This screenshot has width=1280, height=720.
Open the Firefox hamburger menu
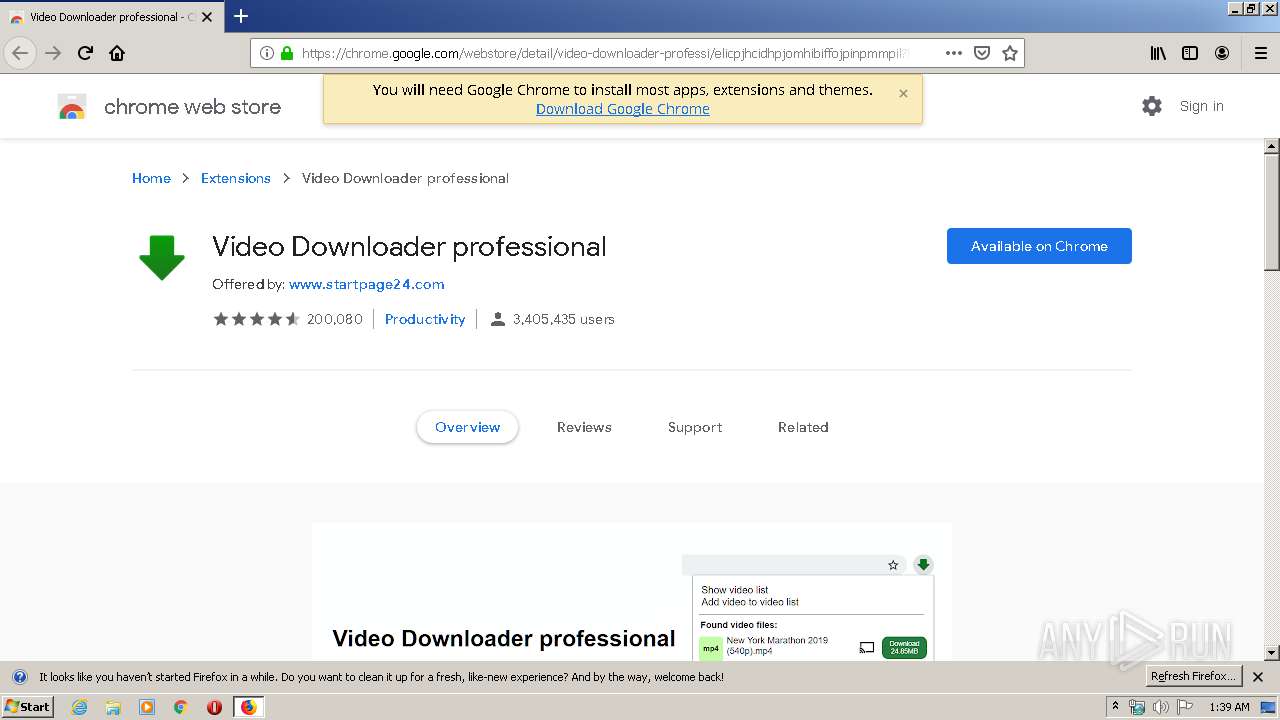point(1260,53)
